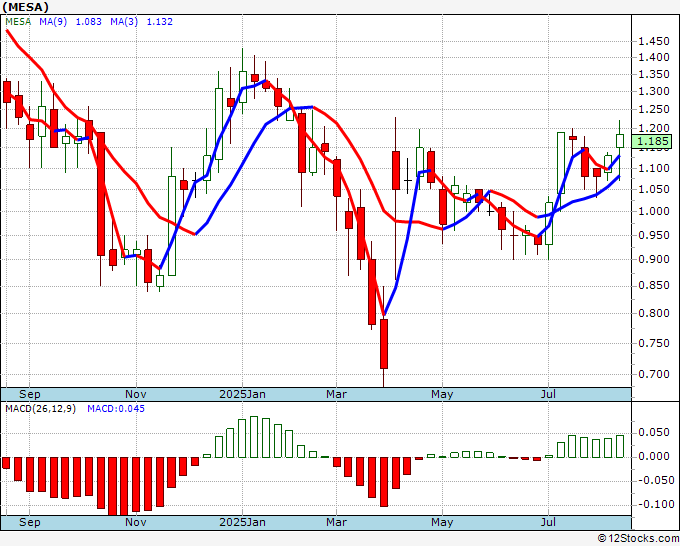This screenshot has height=546, width=680.
Task: Click the green 1.185 current price tag
Action: click(x=655, y=142)
